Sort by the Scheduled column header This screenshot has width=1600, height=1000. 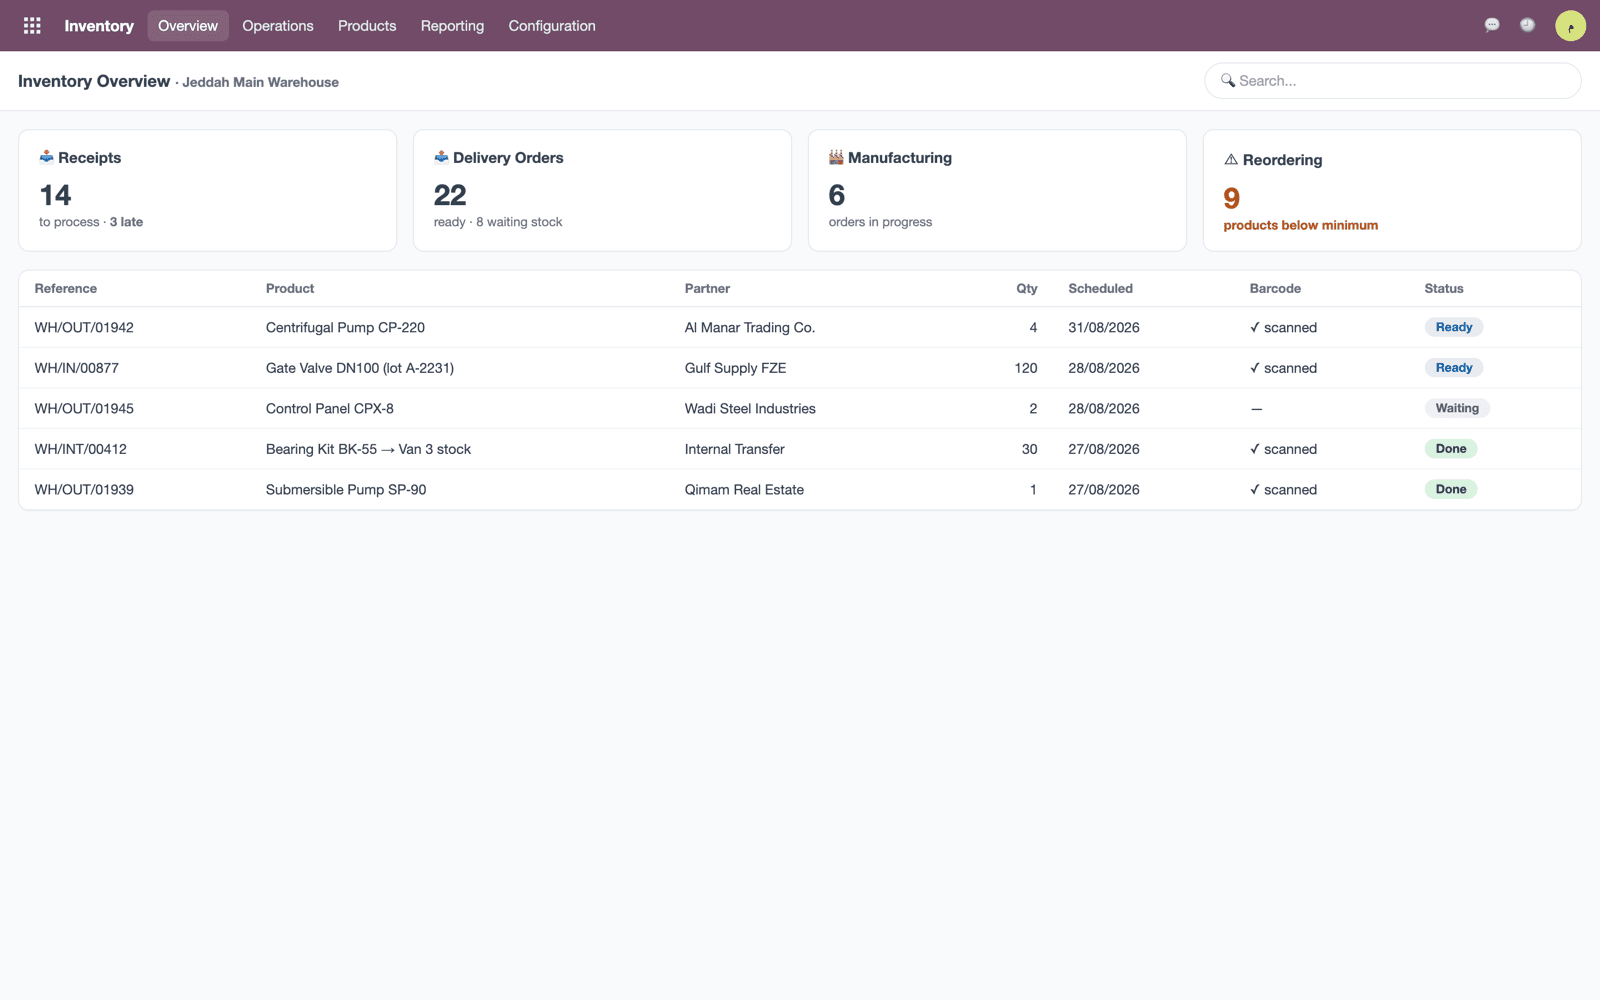[x=1100, y=288]
